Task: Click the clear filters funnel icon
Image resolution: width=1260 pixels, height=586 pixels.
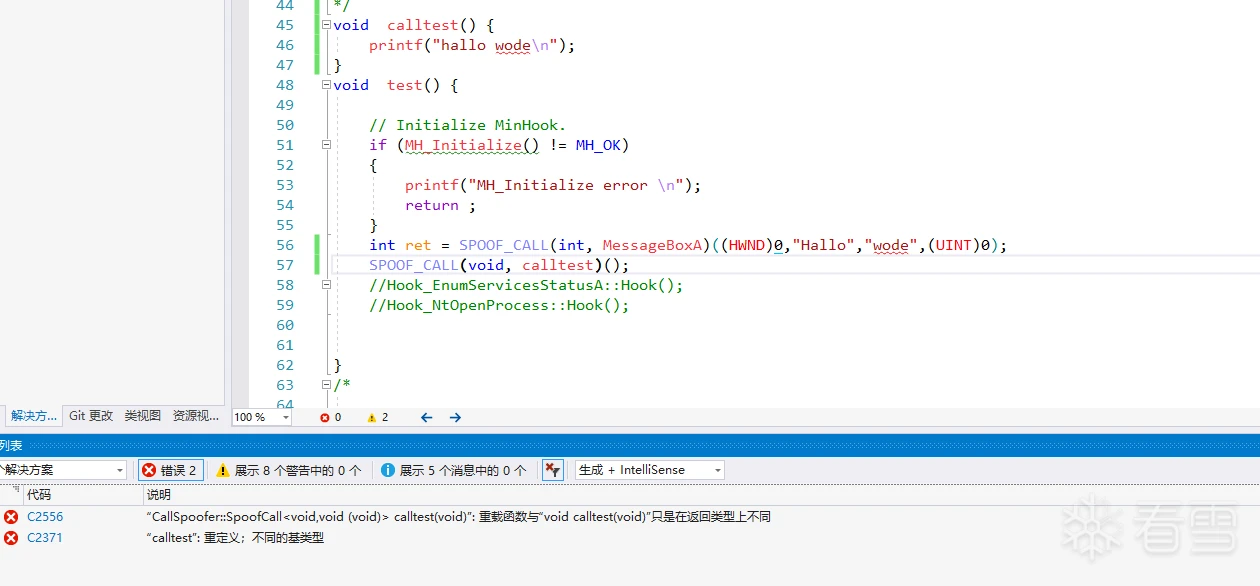Action: point(552,470)
